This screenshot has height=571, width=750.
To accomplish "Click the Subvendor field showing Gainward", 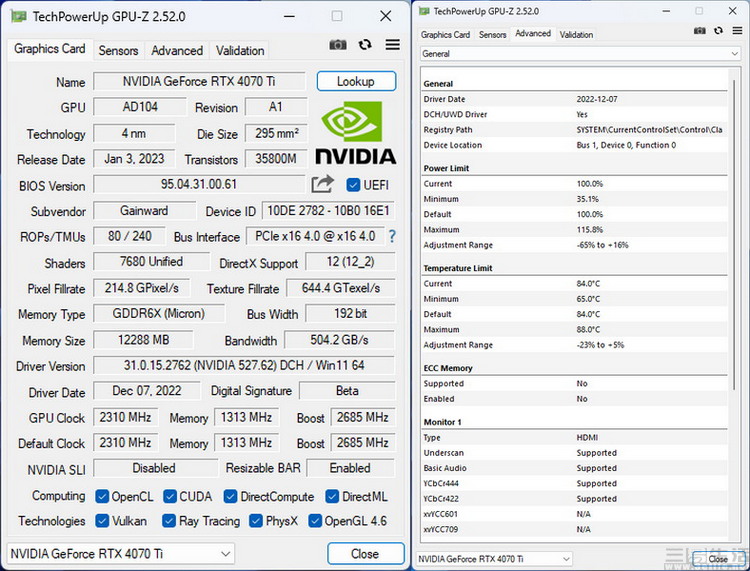I will [x=144, y=211].
